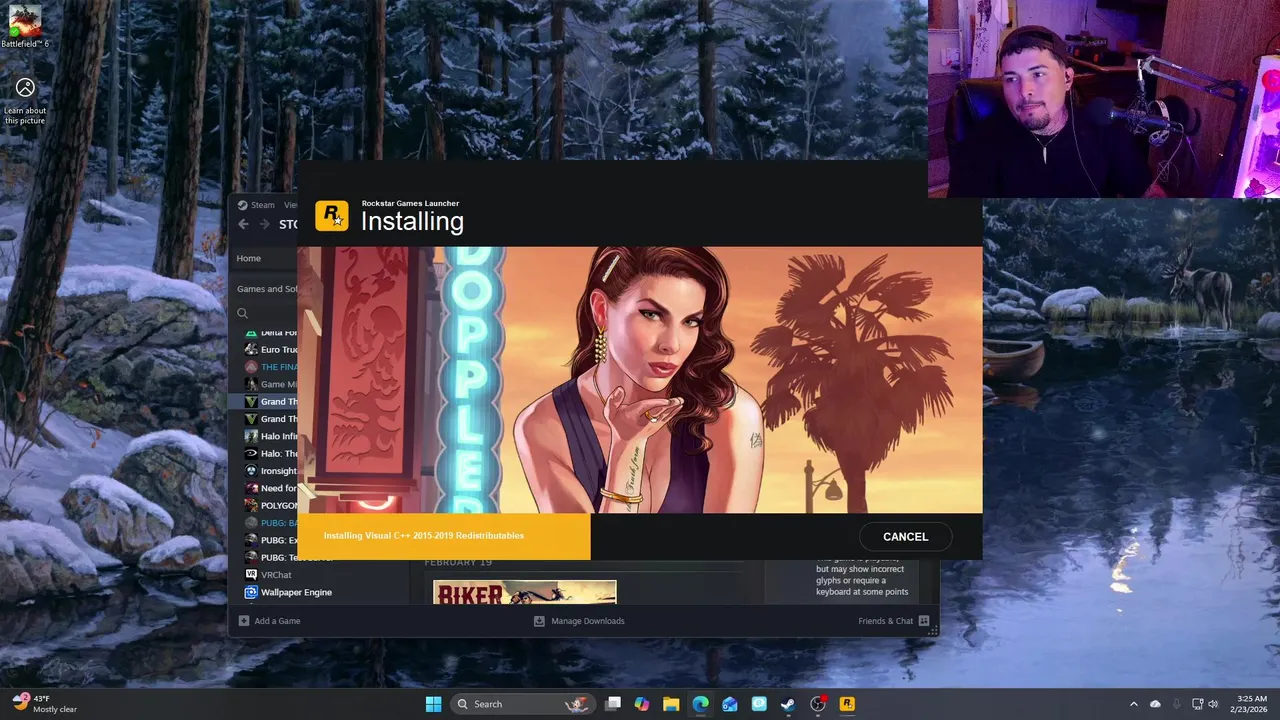Image resolution: width=1280 pixels, height=720 pixels.
Task: Select Delta Force icon in Steam library
Action: [251, 333]
